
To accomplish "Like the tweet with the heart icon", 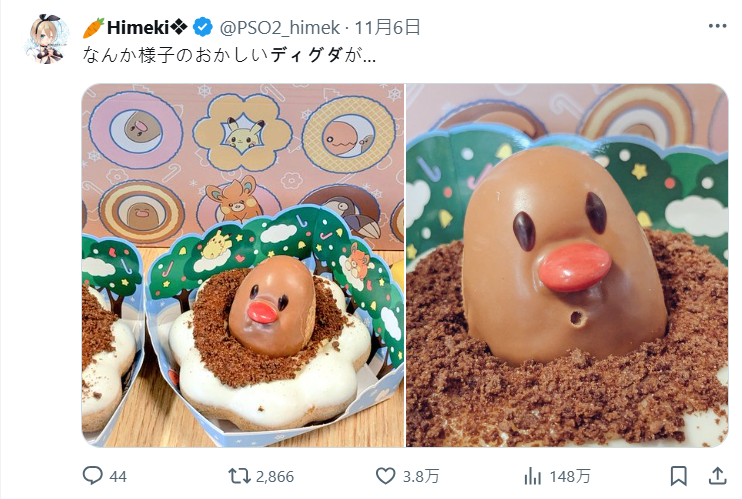I will click(385, 476).
